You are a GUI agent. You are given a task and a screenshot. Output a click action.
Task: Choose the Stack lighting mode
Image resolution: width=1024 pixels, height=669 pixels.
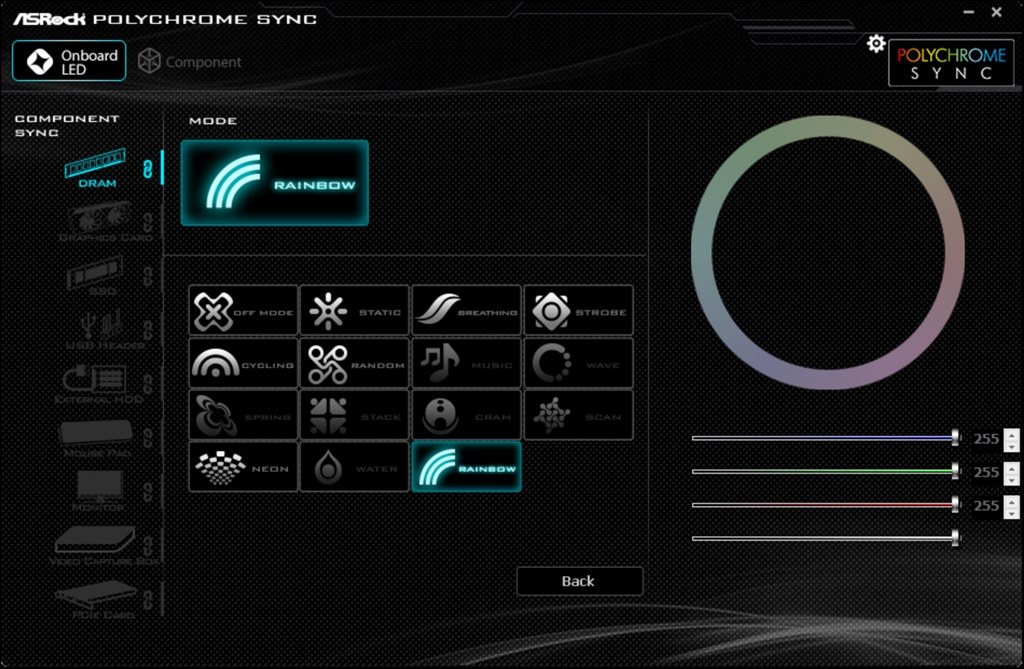[355, 416]
